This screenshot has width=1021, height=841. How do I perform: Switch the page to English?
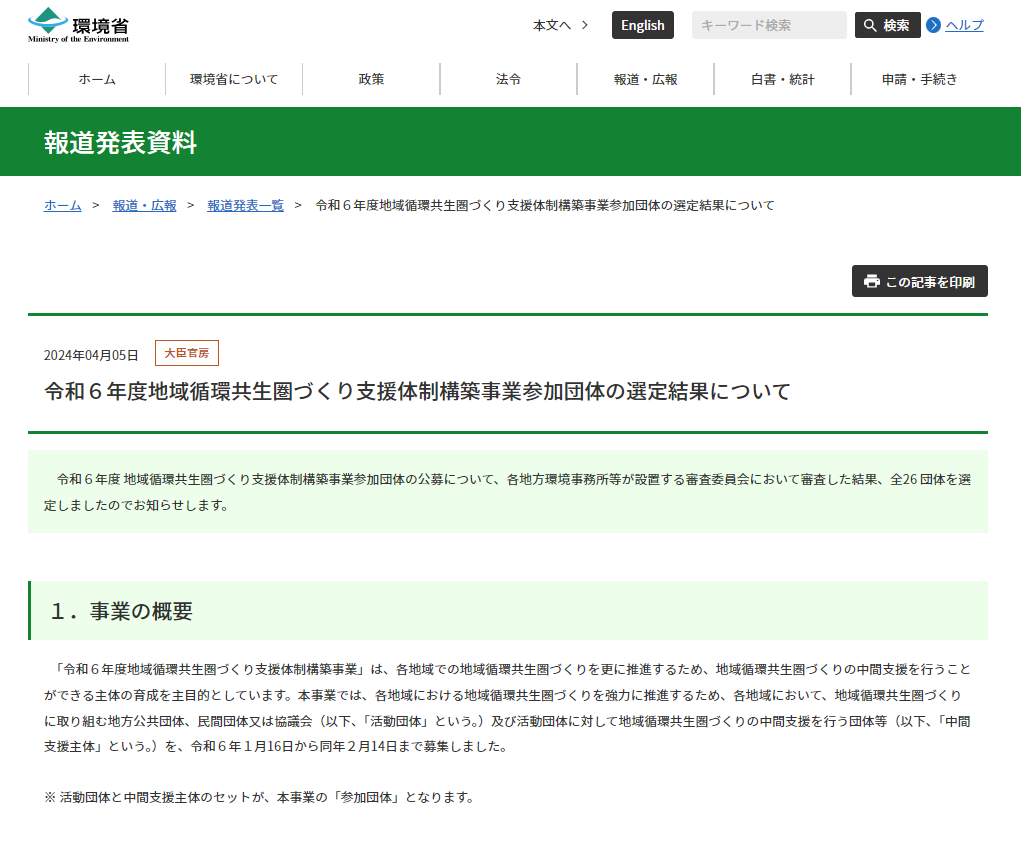click(x=642, y=24)
